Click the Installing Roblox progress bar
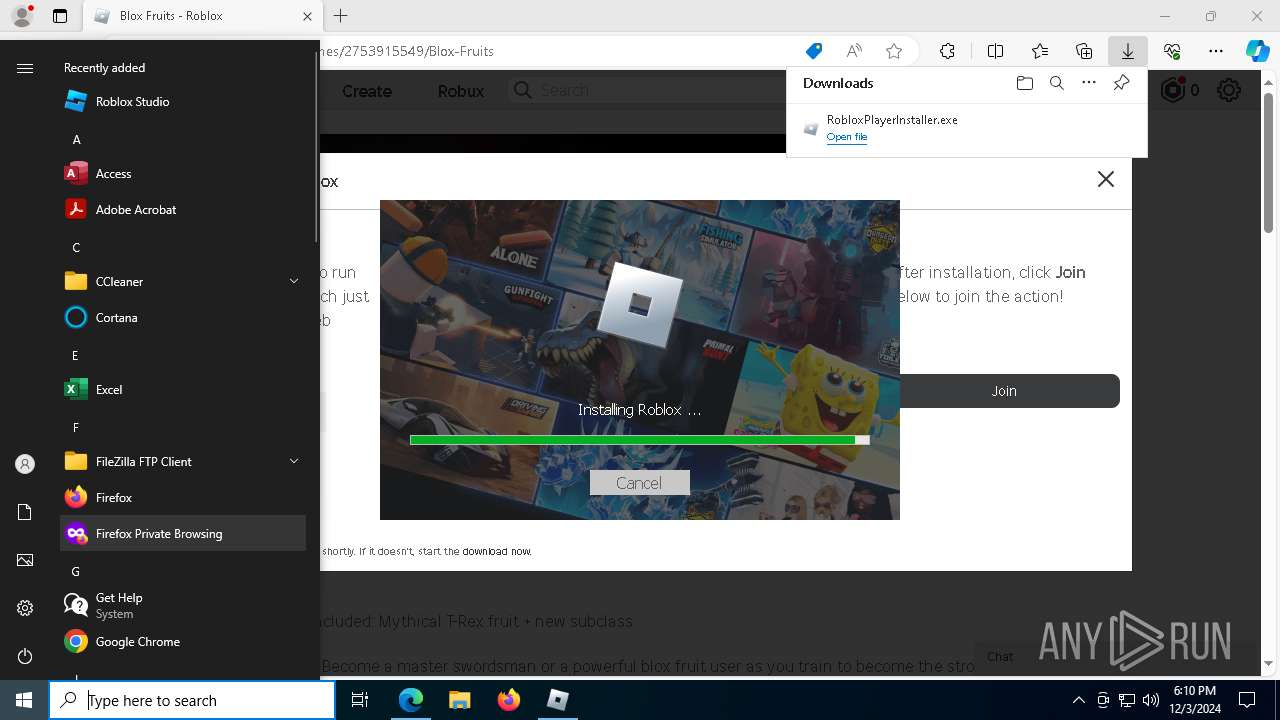 pos(639,440)
